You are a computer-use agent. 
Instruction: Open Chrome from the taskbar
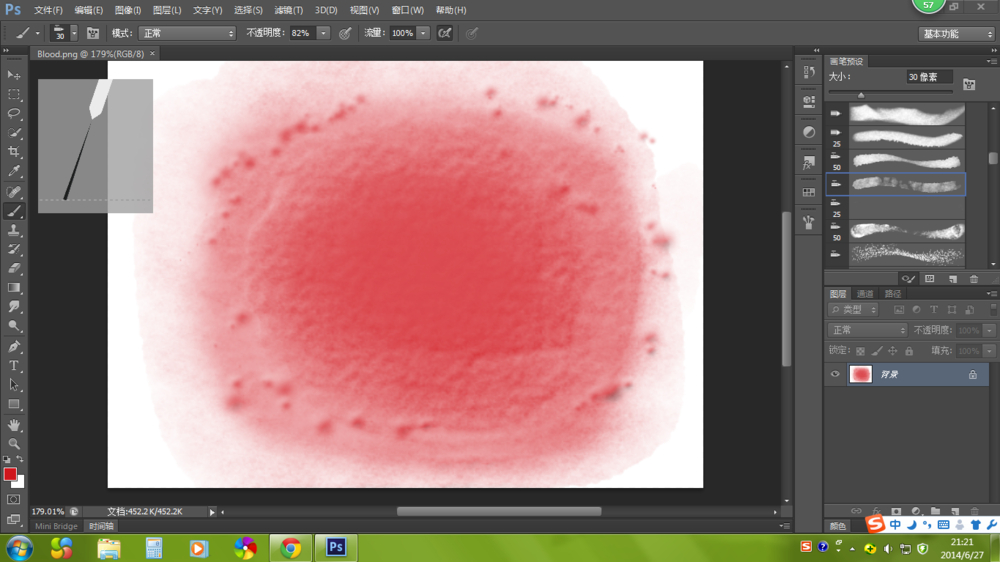coord(291,548)
